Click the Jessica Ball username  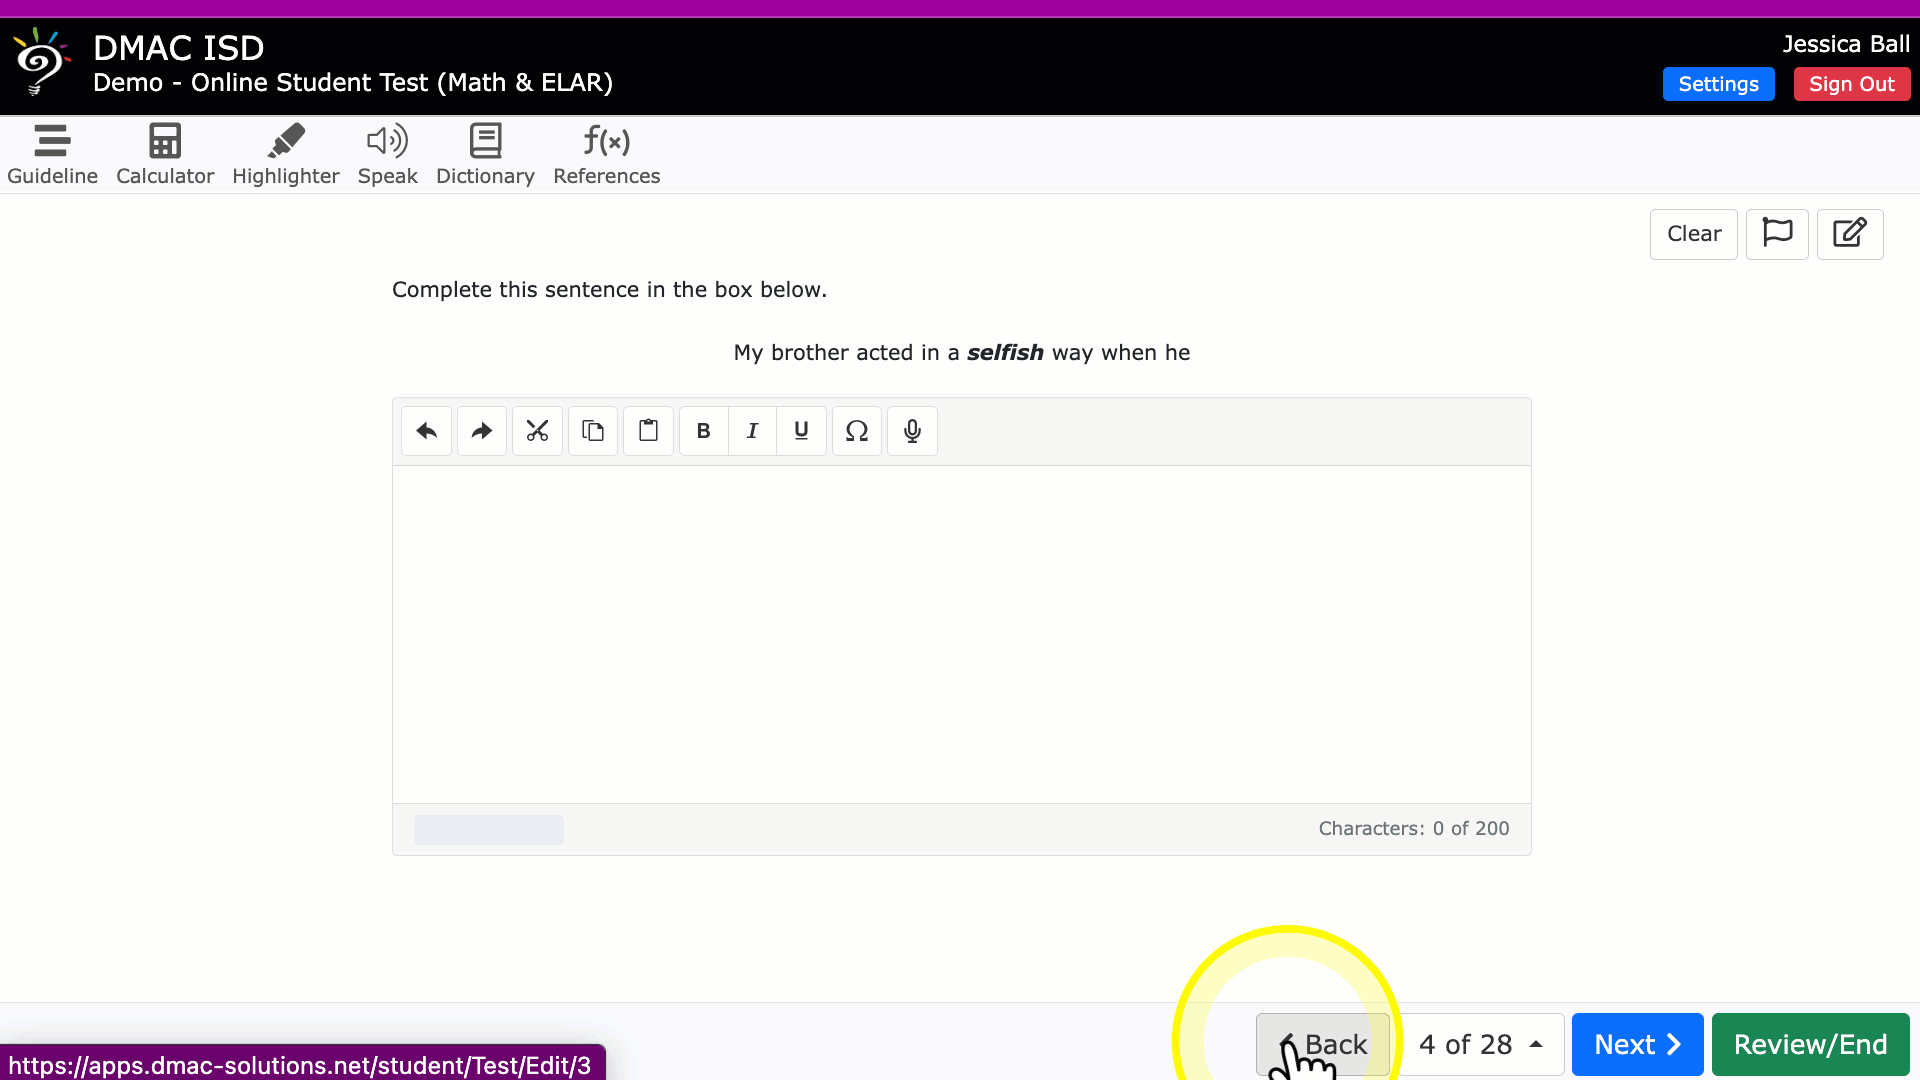[1846, 44]
